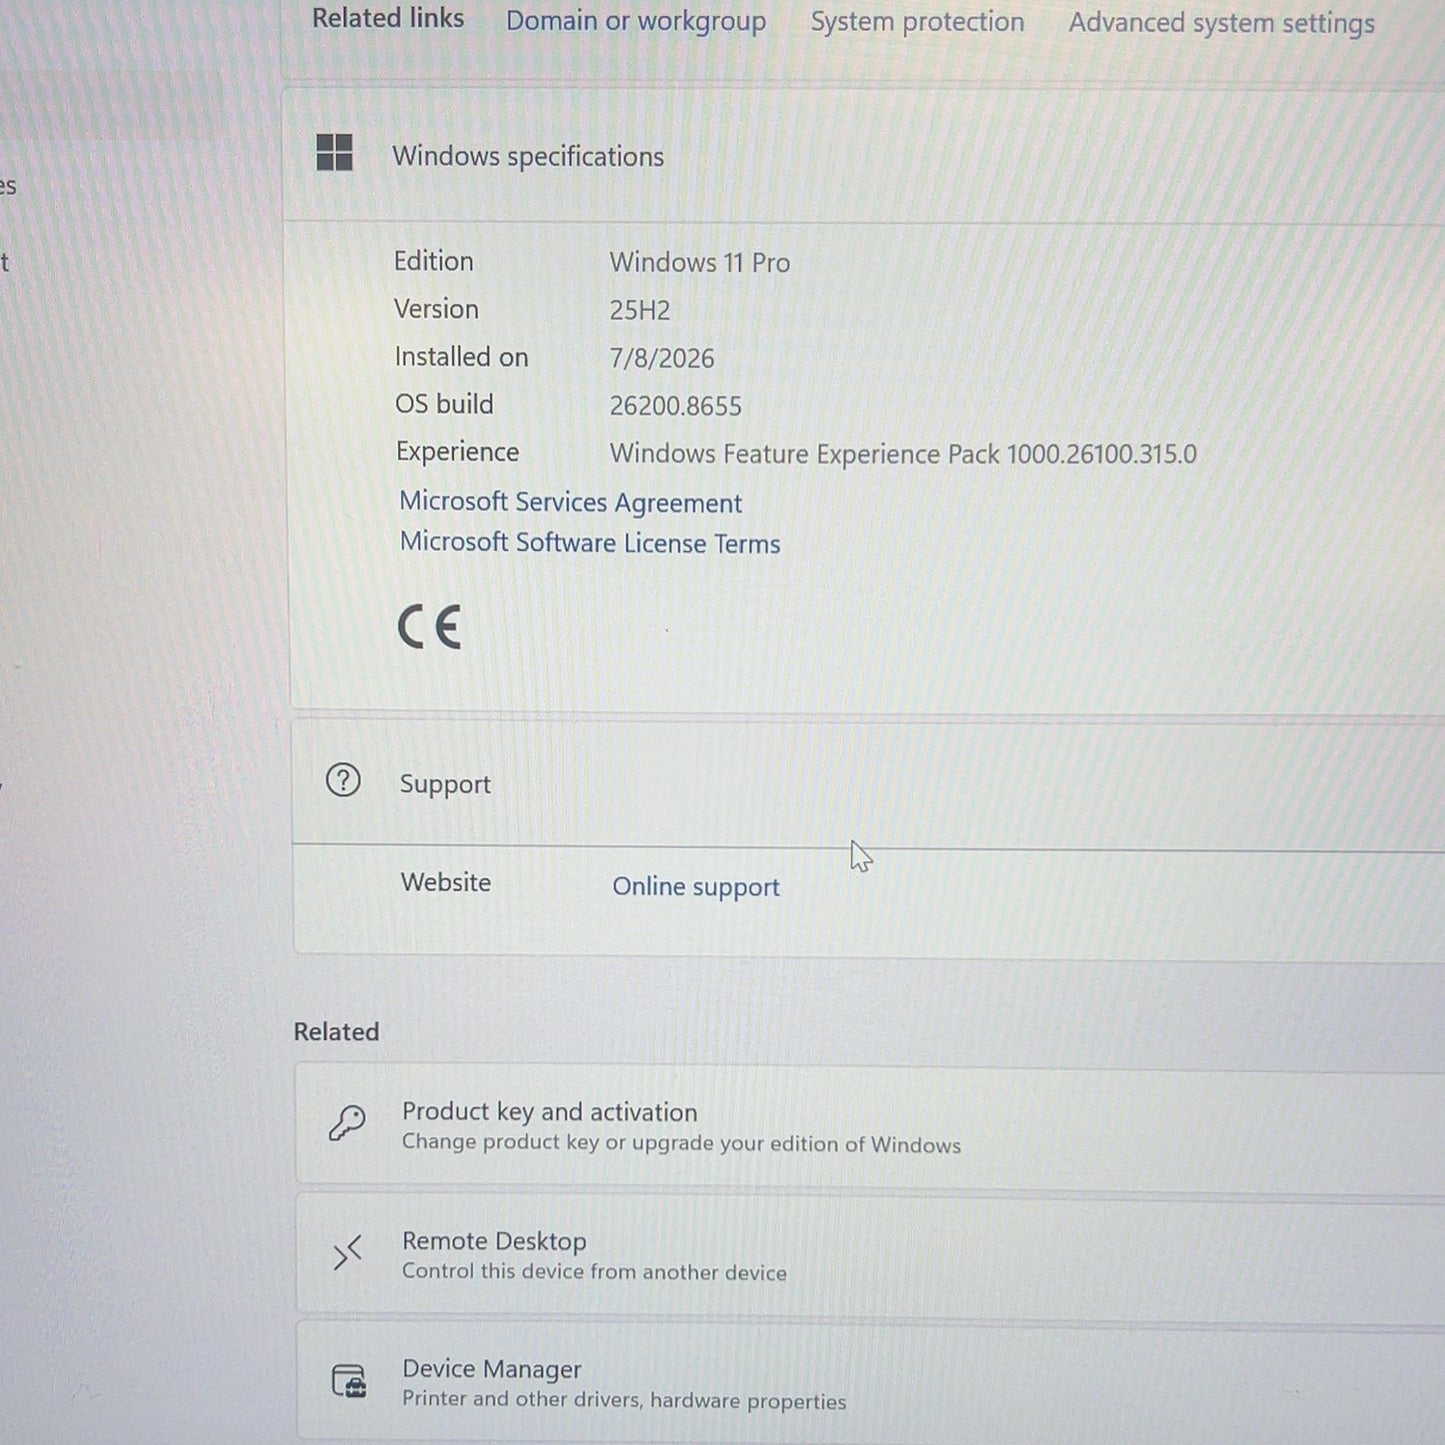
Task: Click Printer and other drivers description text
Action: [x=624, y=1400]
